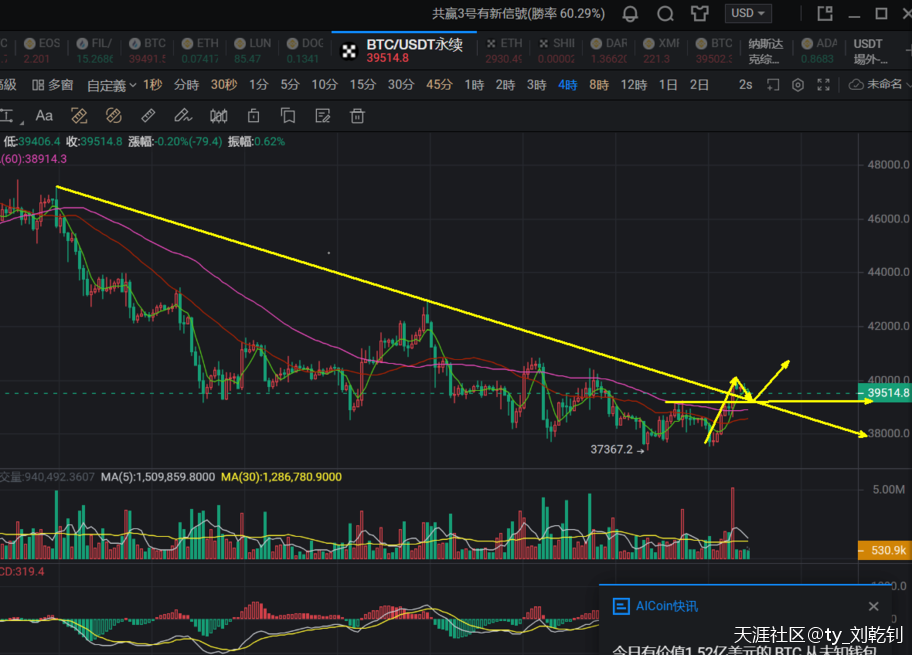This screenshot has width=912, height=655.
Task: Close the AICoin快讯 news popup
Action: [873, 606]
